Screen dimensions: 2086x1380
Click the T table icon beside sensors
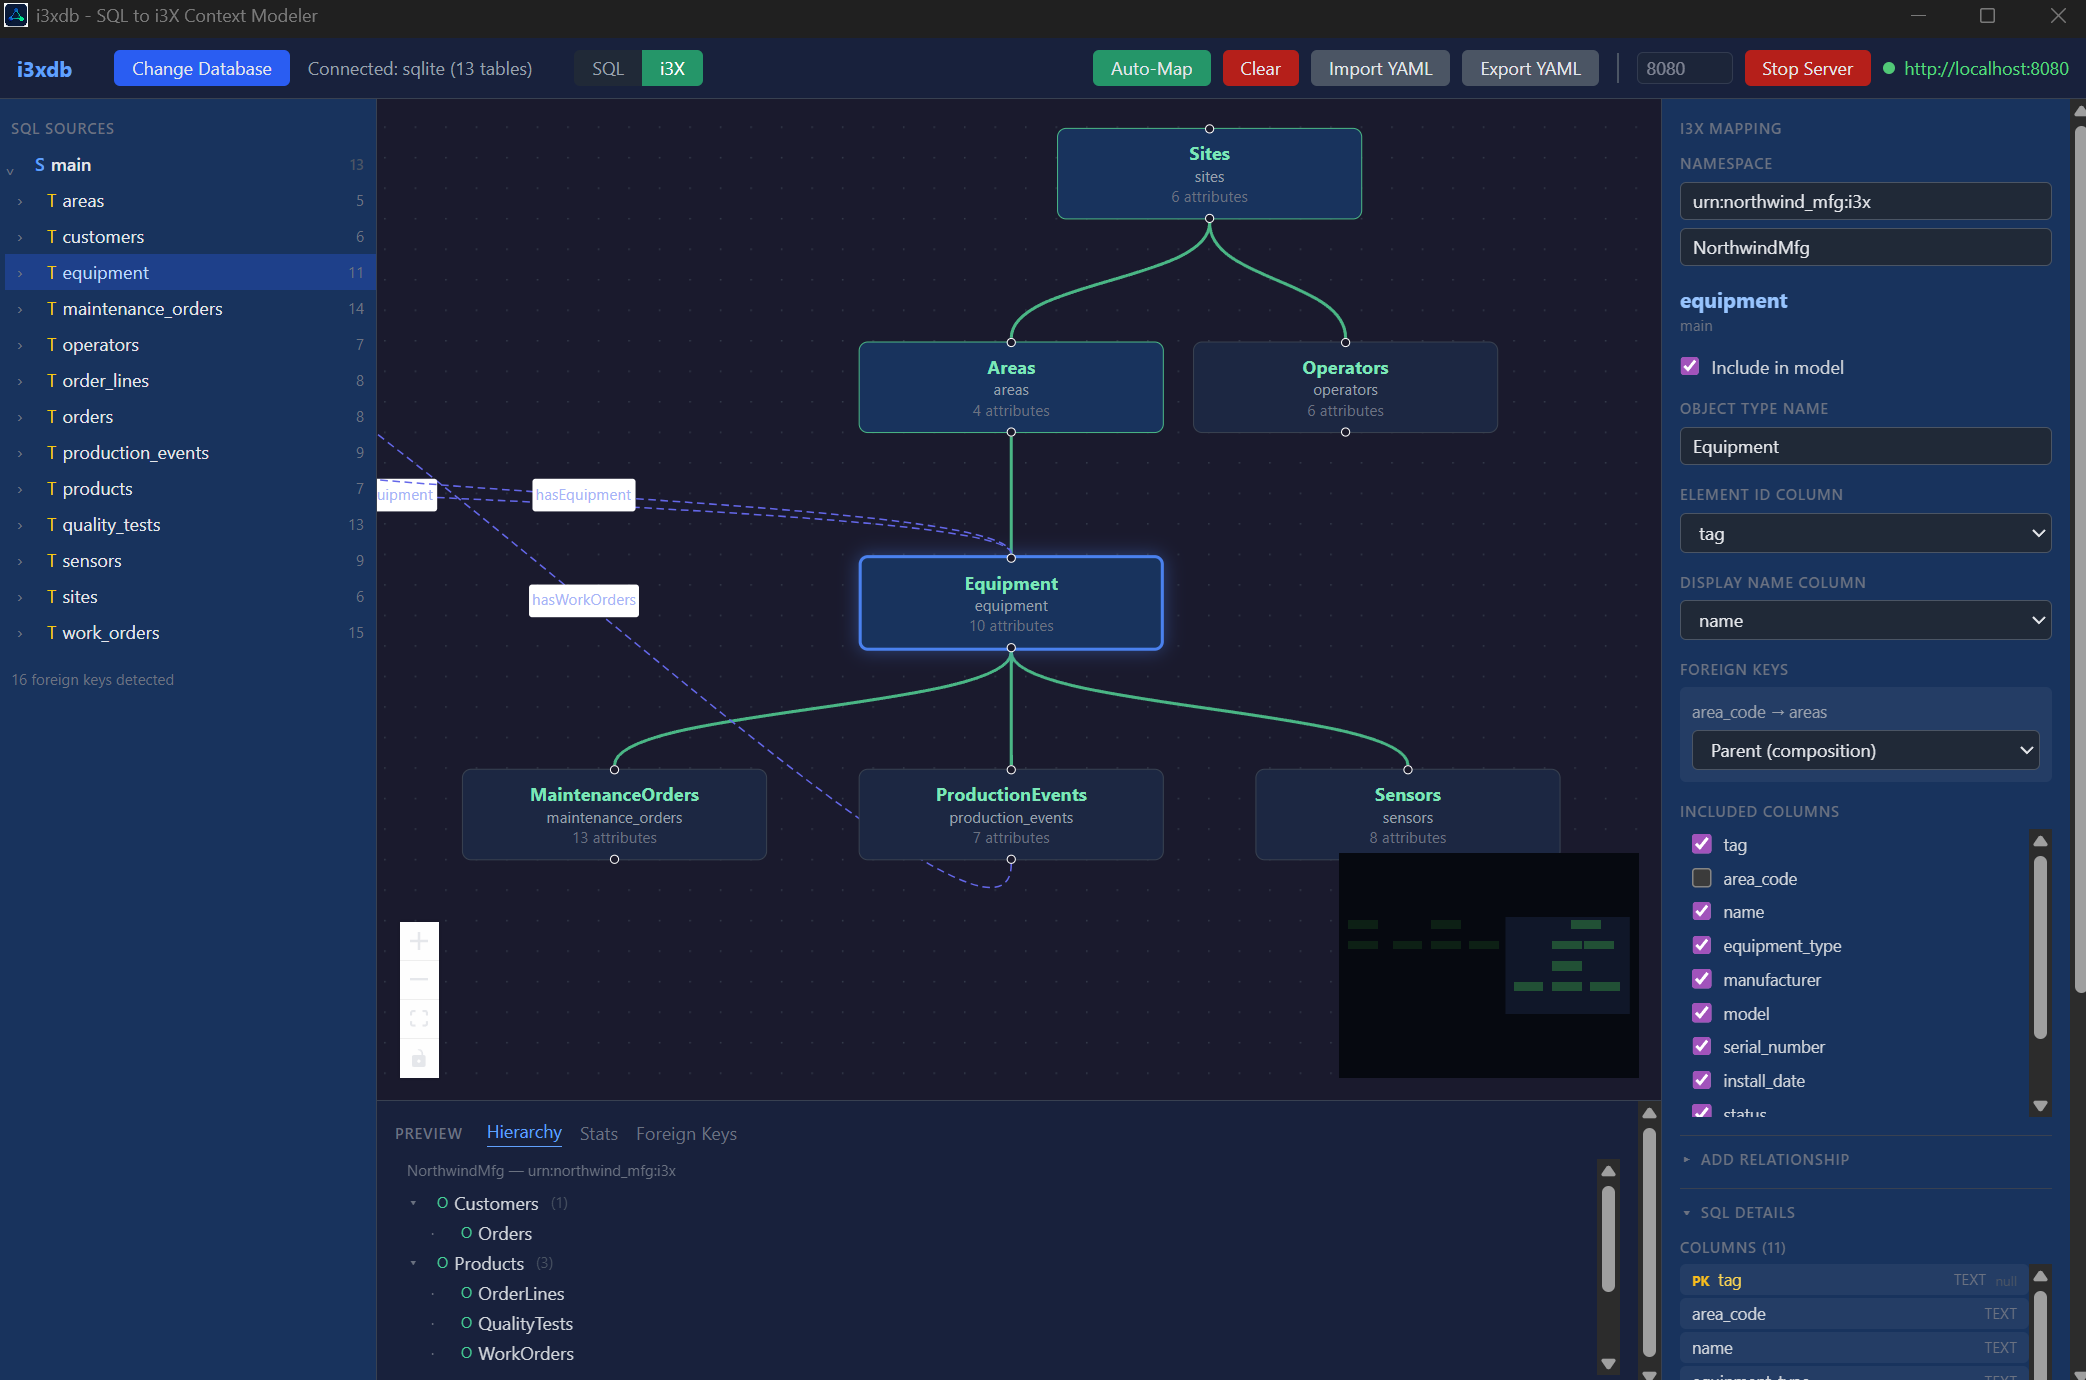[51, 561]
